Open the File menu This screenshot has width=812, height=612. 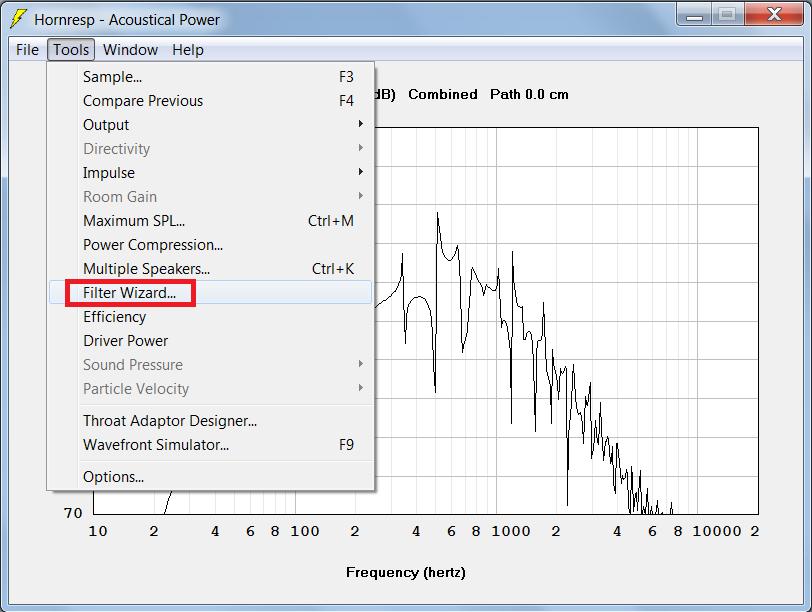(x=27, y=50)
